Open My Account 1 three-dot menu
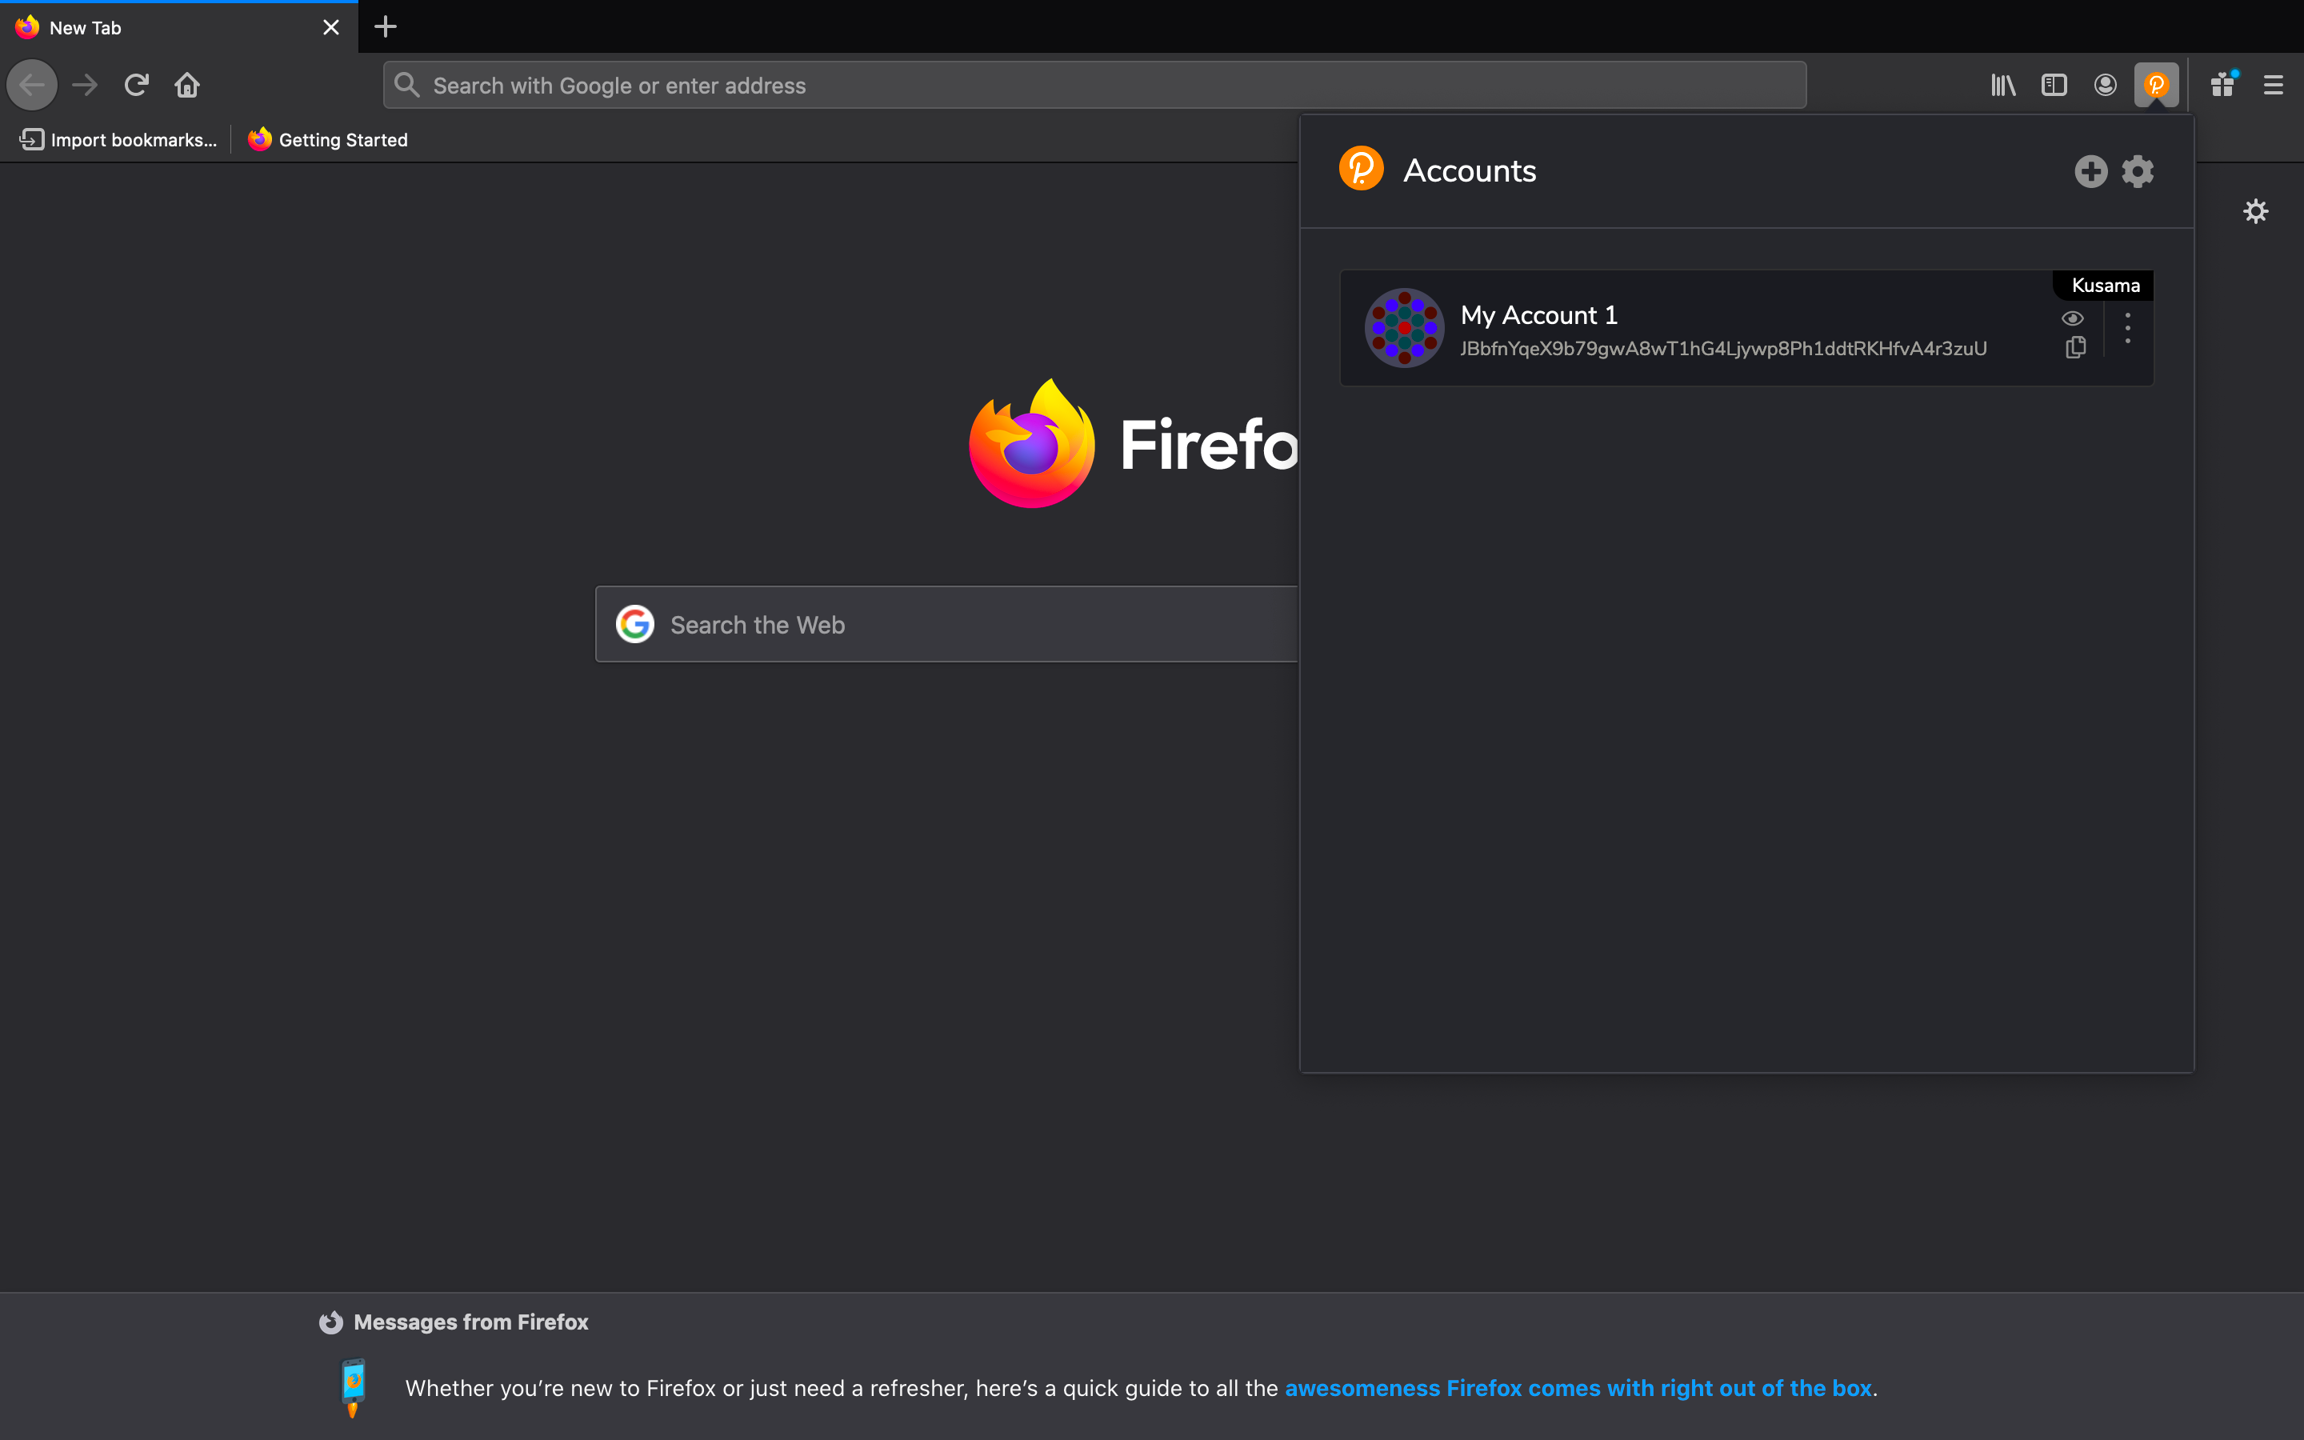 2128,328
